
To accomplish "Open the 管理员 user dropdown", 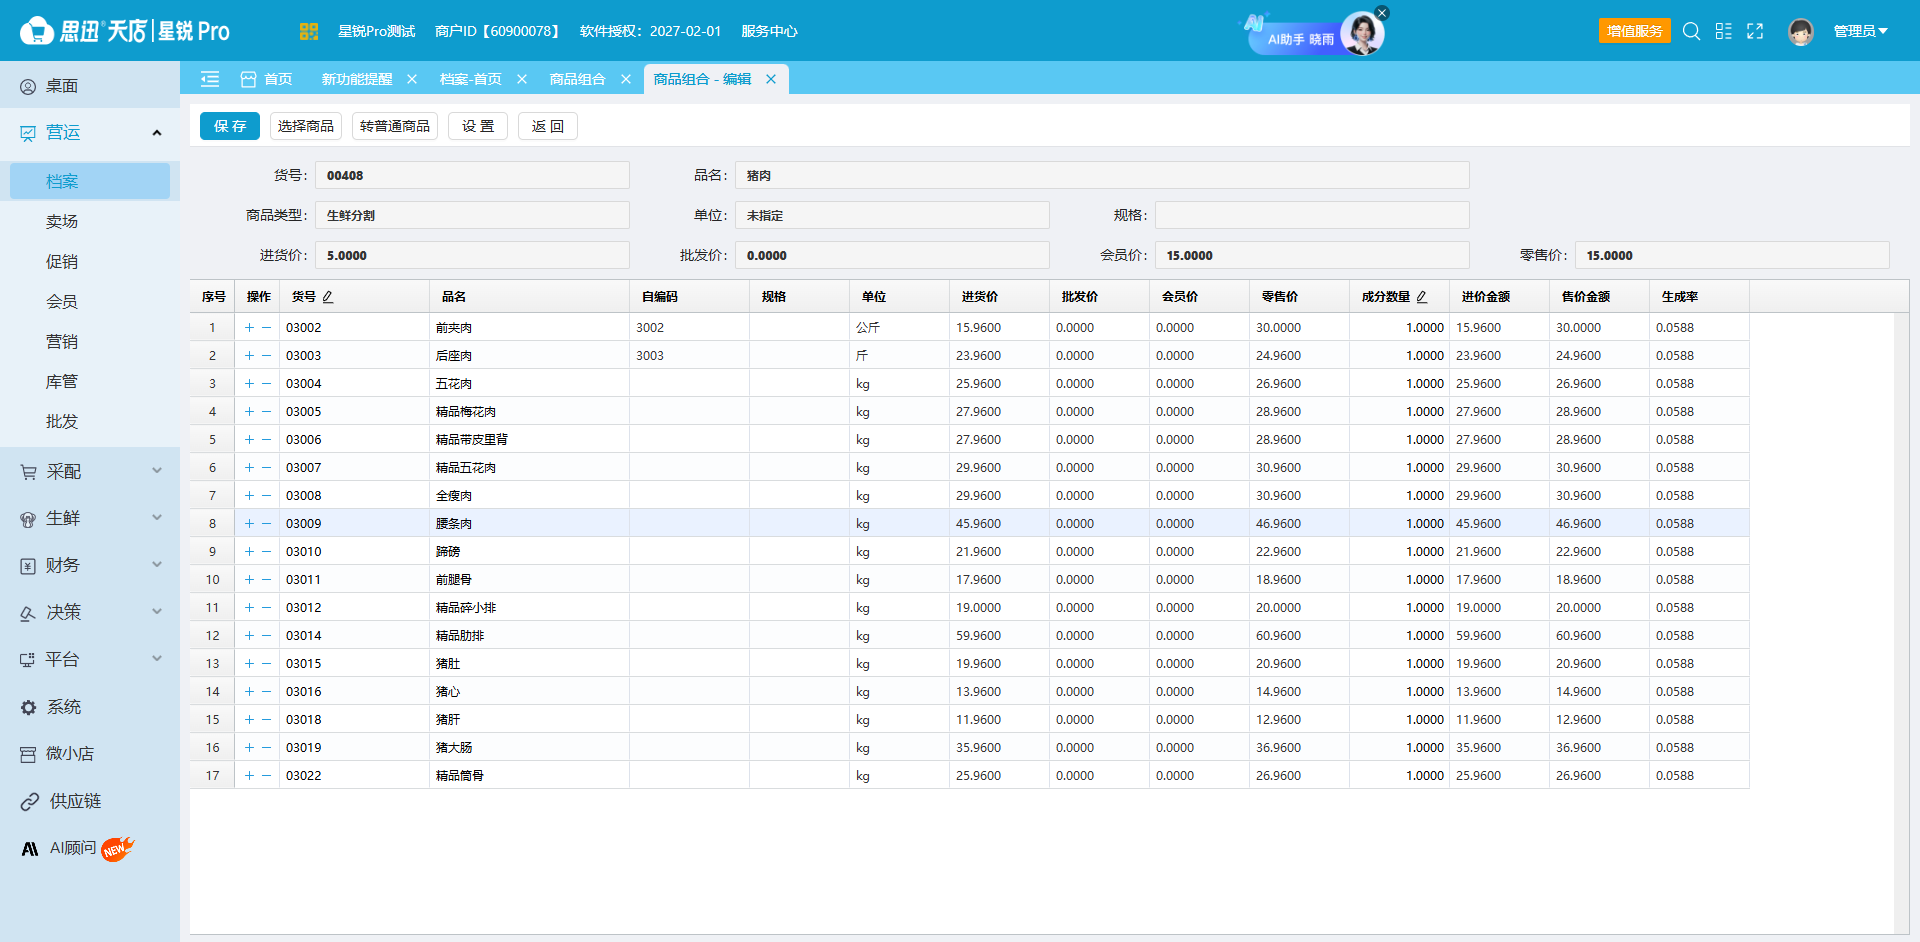I will coord(1860,31).
